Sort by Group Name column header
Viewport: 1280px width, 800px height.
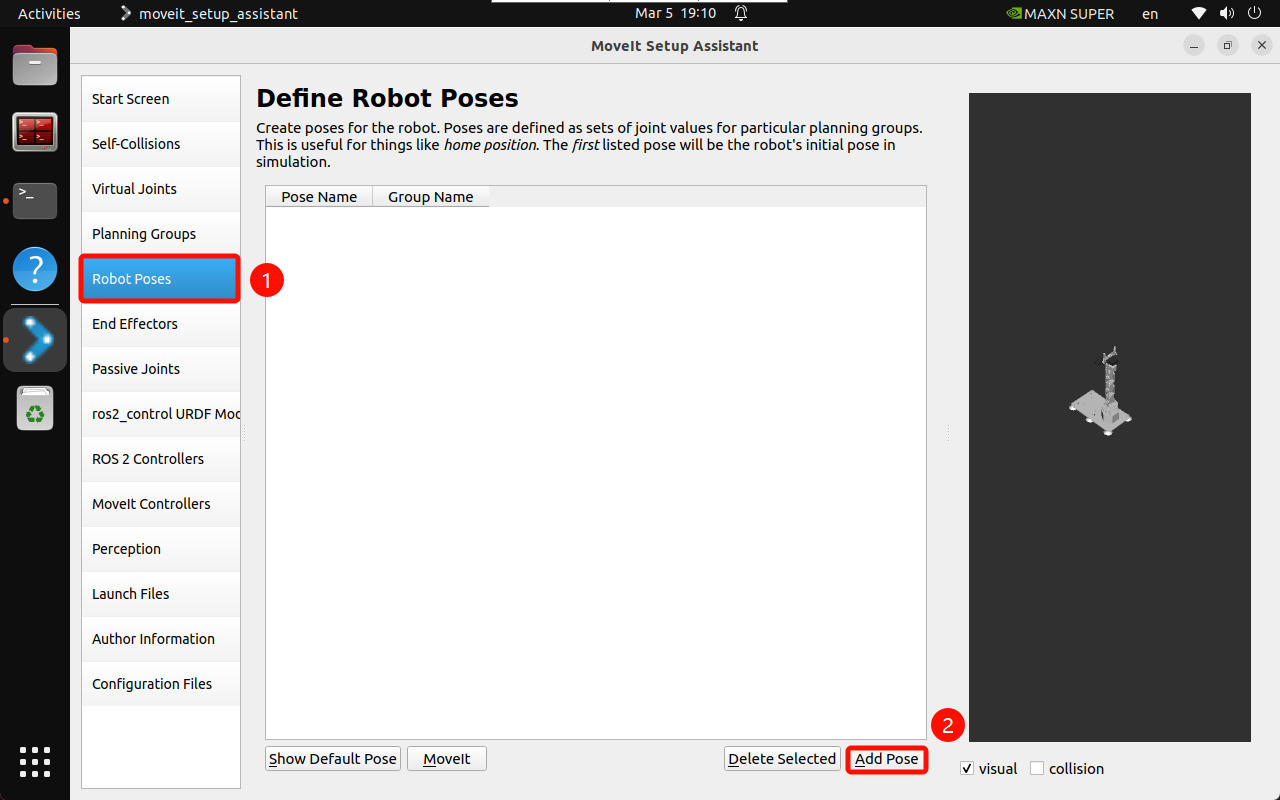tap(431, 197)
